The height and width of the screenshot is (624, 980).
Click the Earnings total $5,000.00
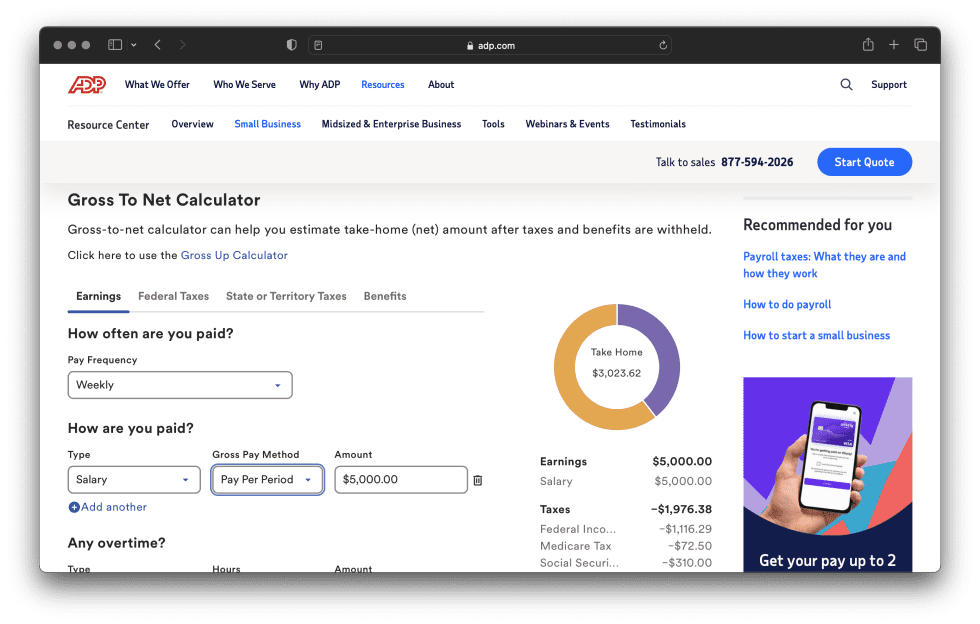click(682, 461)
